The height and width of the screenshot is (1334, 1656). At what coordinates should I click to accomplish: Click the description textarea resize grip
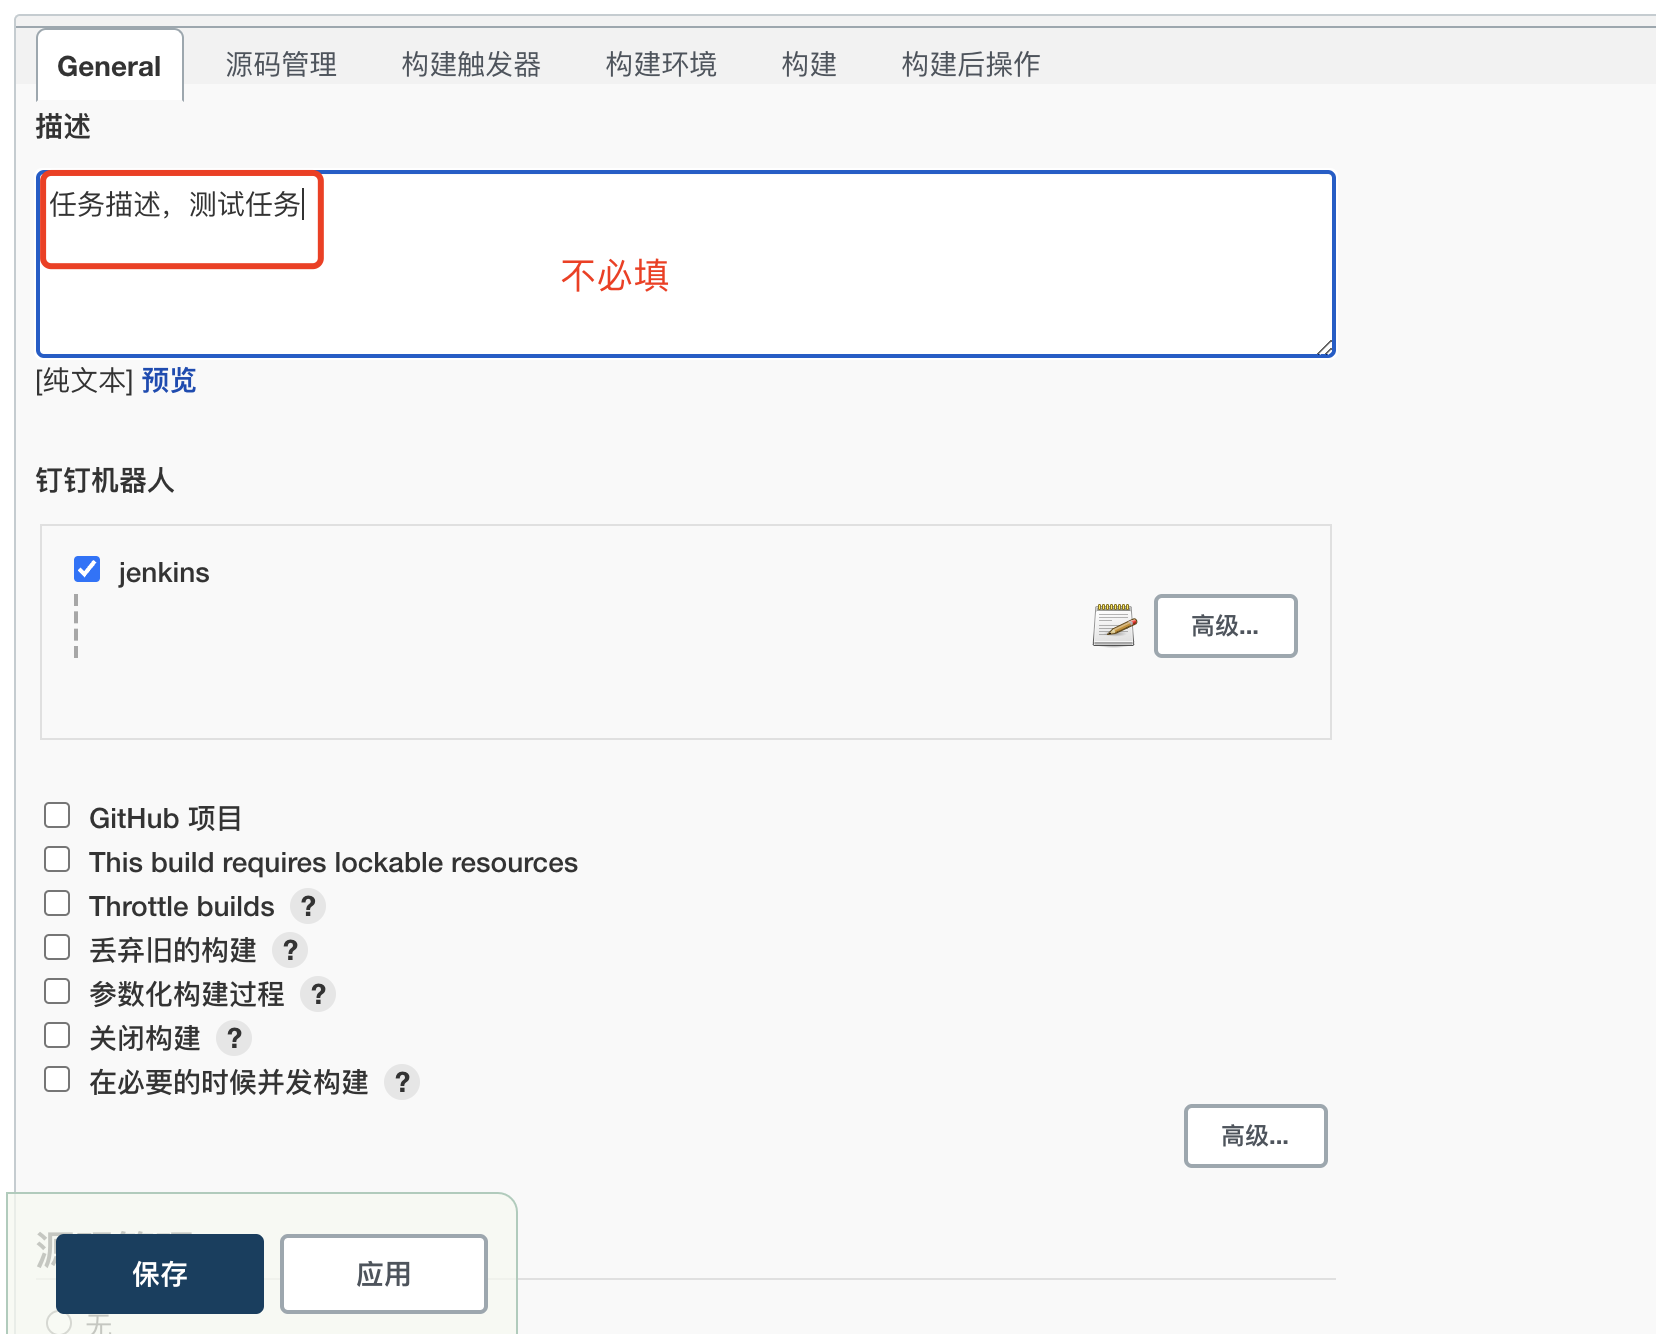[x=1325, y=347]
